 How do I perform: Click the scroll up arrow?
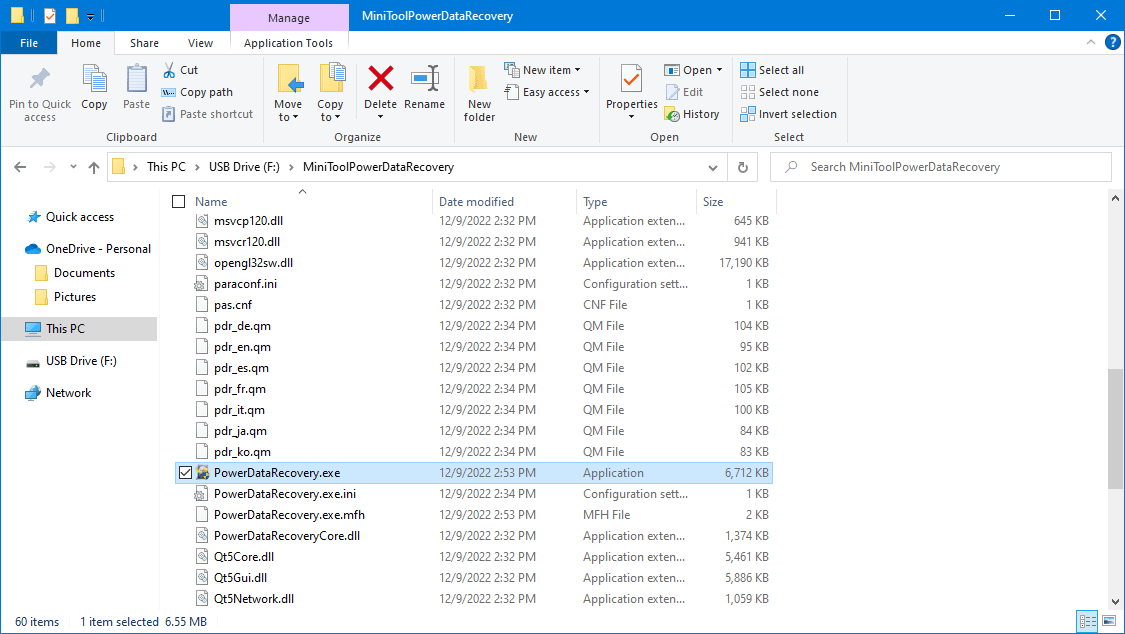[x=1114, y=198]
